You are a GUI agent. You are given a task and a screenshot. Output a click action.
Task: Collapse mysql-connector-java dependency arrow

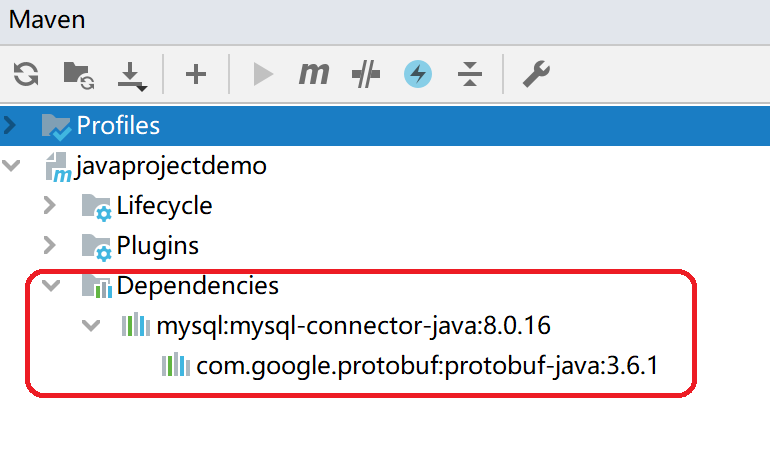[x=91, y=326]
